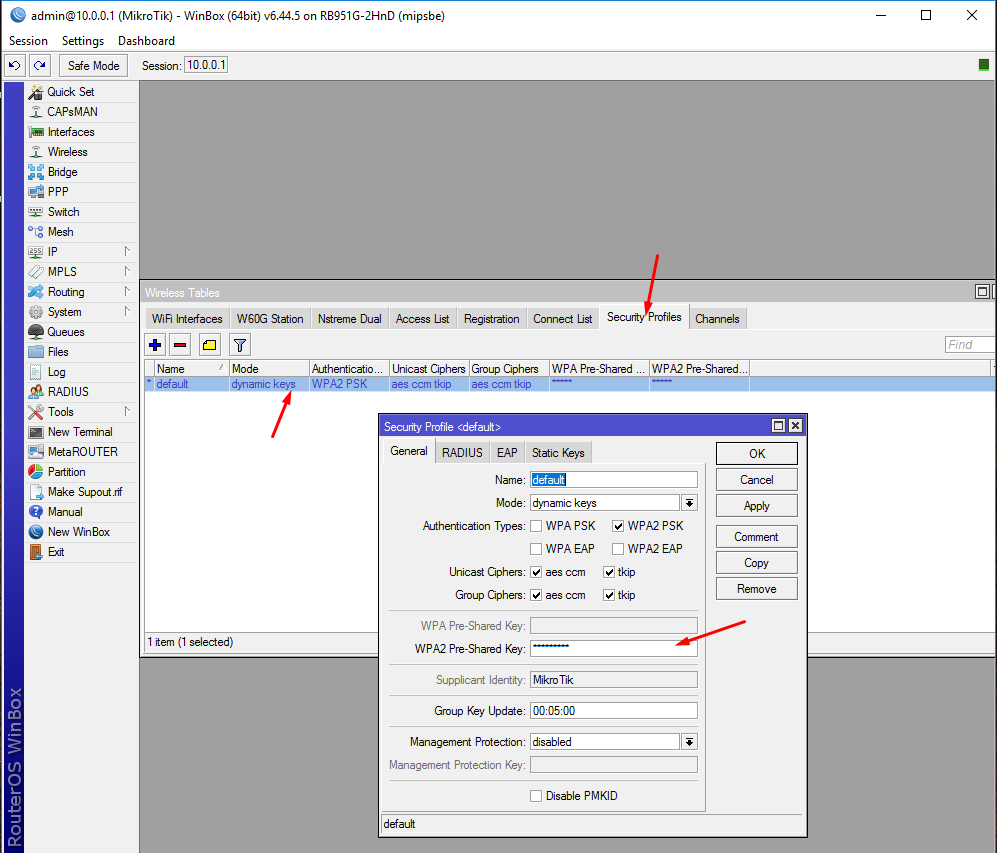Click the Comment button in the dialog
Screen dimensions: 997x853
757,537
